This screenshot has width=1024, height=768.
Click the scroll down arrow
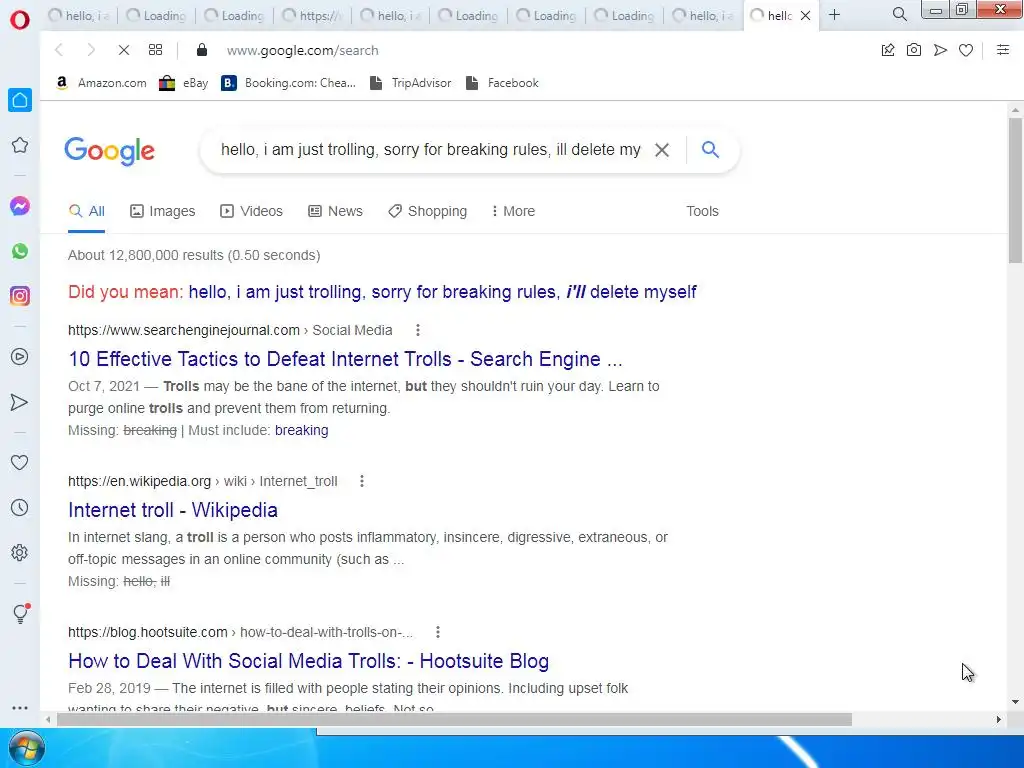(1015, 702)
